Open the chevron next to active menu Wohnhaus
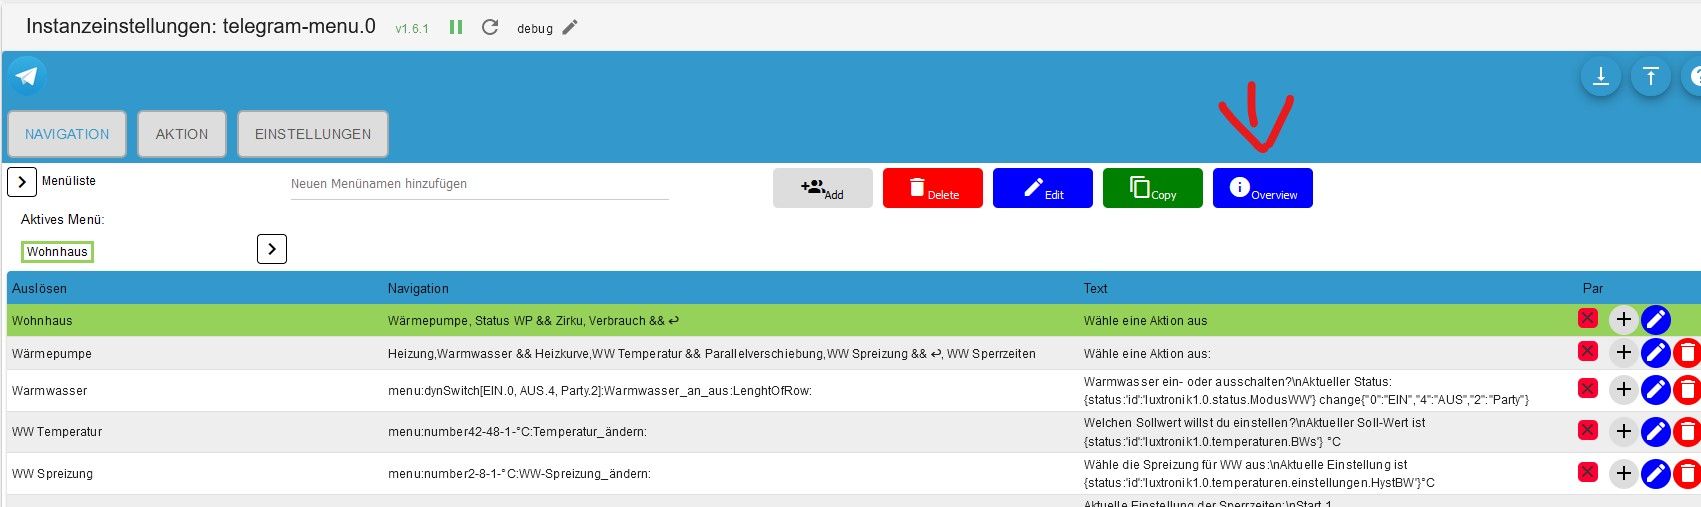1701x507 pixels. point(272,249)
